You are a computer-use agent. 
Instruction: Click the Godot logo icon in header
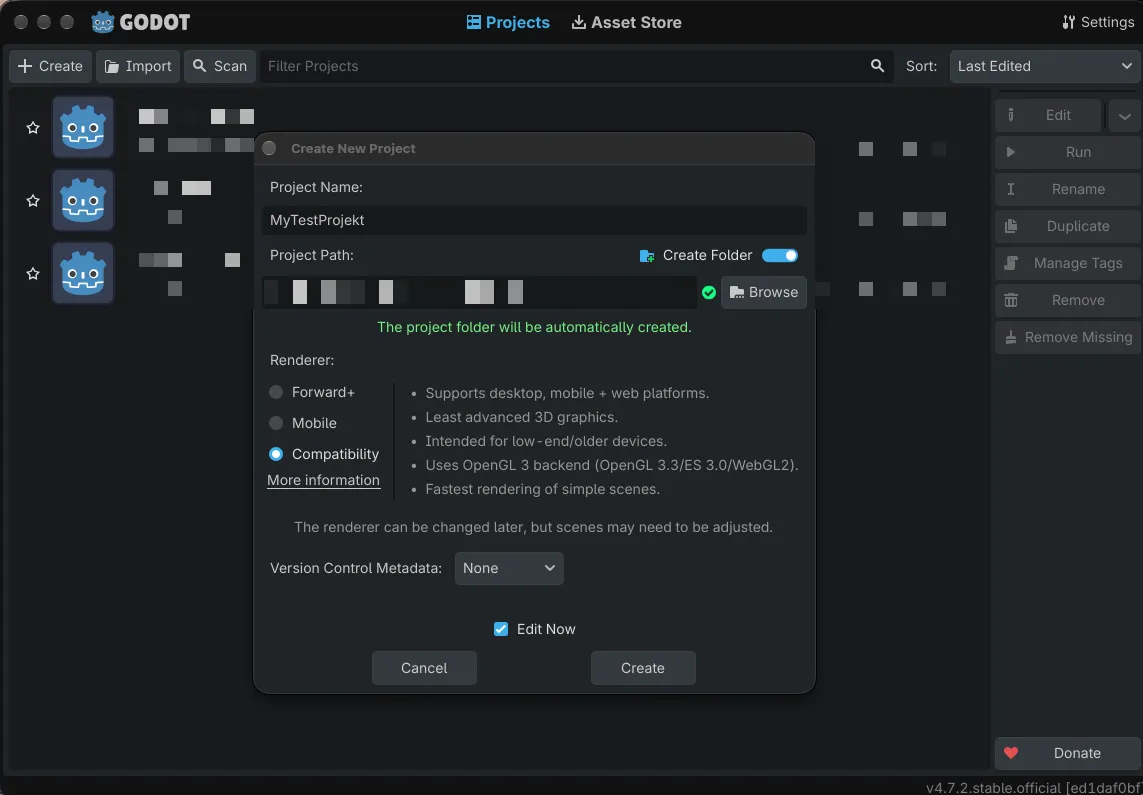click(104, 23)
